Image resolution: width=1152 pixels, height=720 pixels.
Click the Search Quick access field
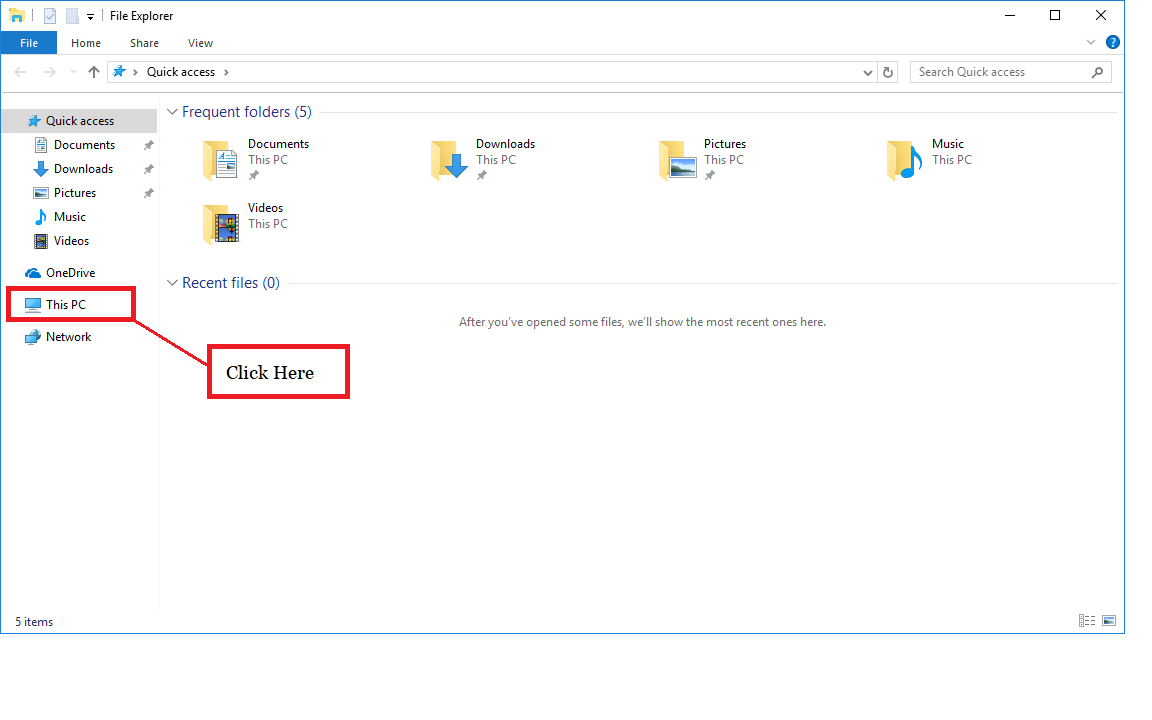[1000, 72]
